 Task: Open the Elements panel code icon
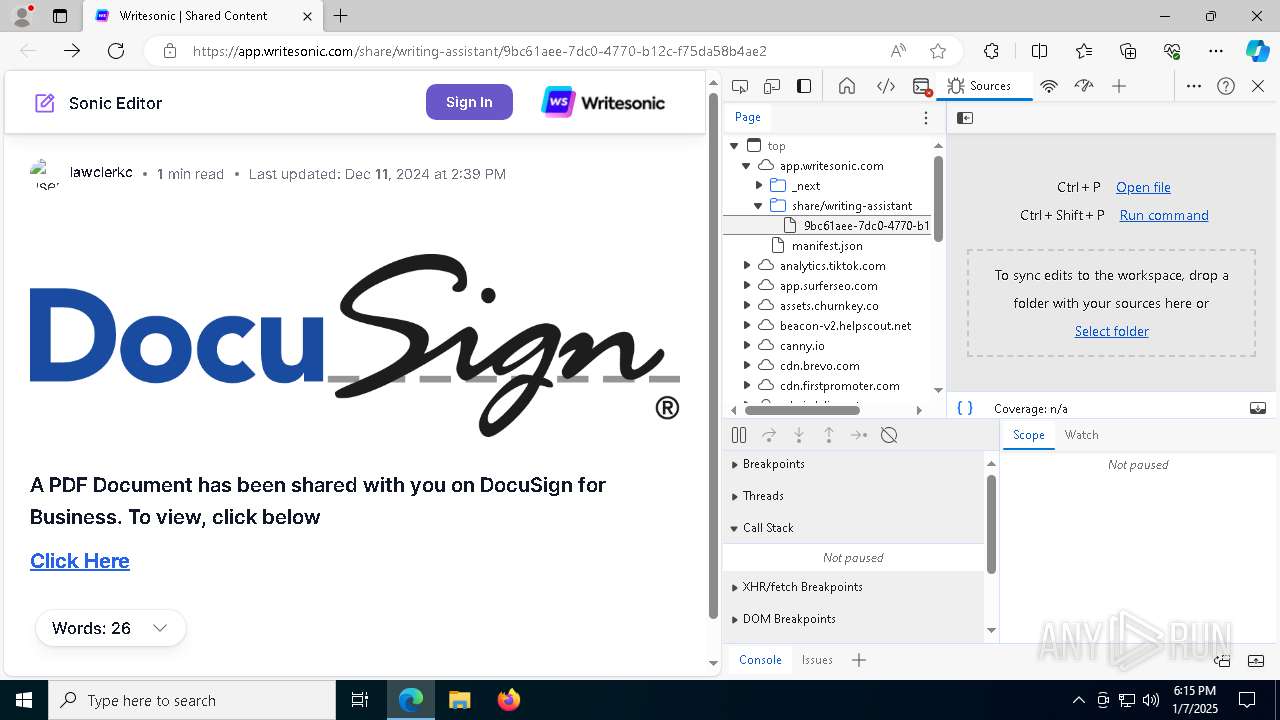point(886,86)
